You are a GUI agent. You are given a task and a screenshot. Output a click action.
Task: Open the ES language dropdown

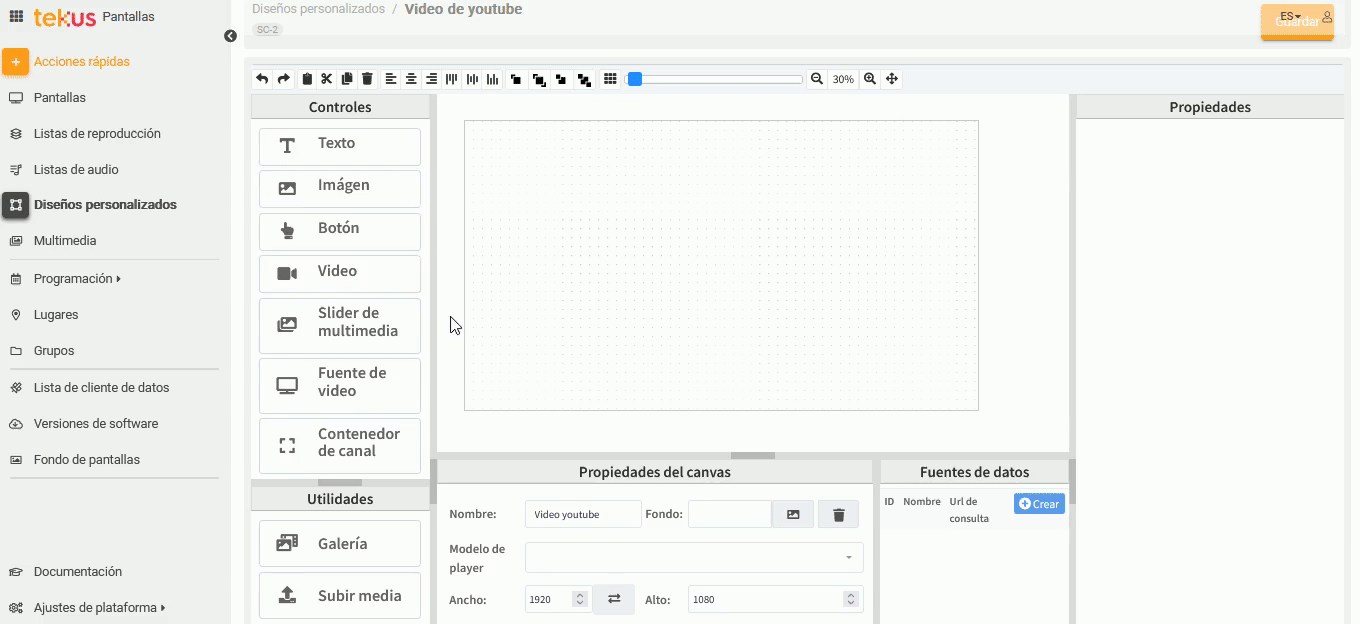1290,17
